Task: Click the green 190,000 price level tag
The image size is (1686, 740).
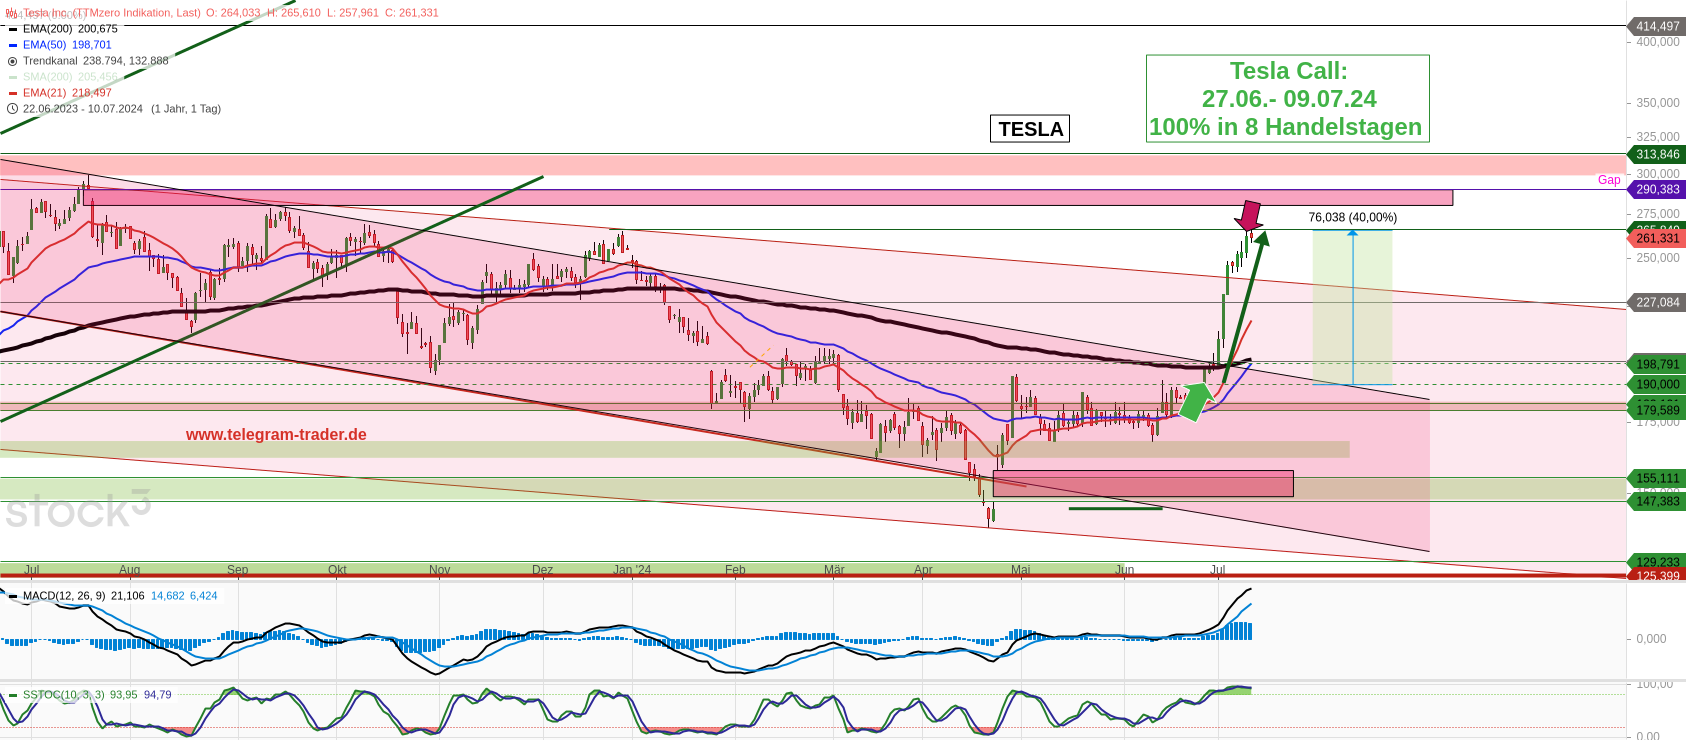Action: pos(1657,385)
